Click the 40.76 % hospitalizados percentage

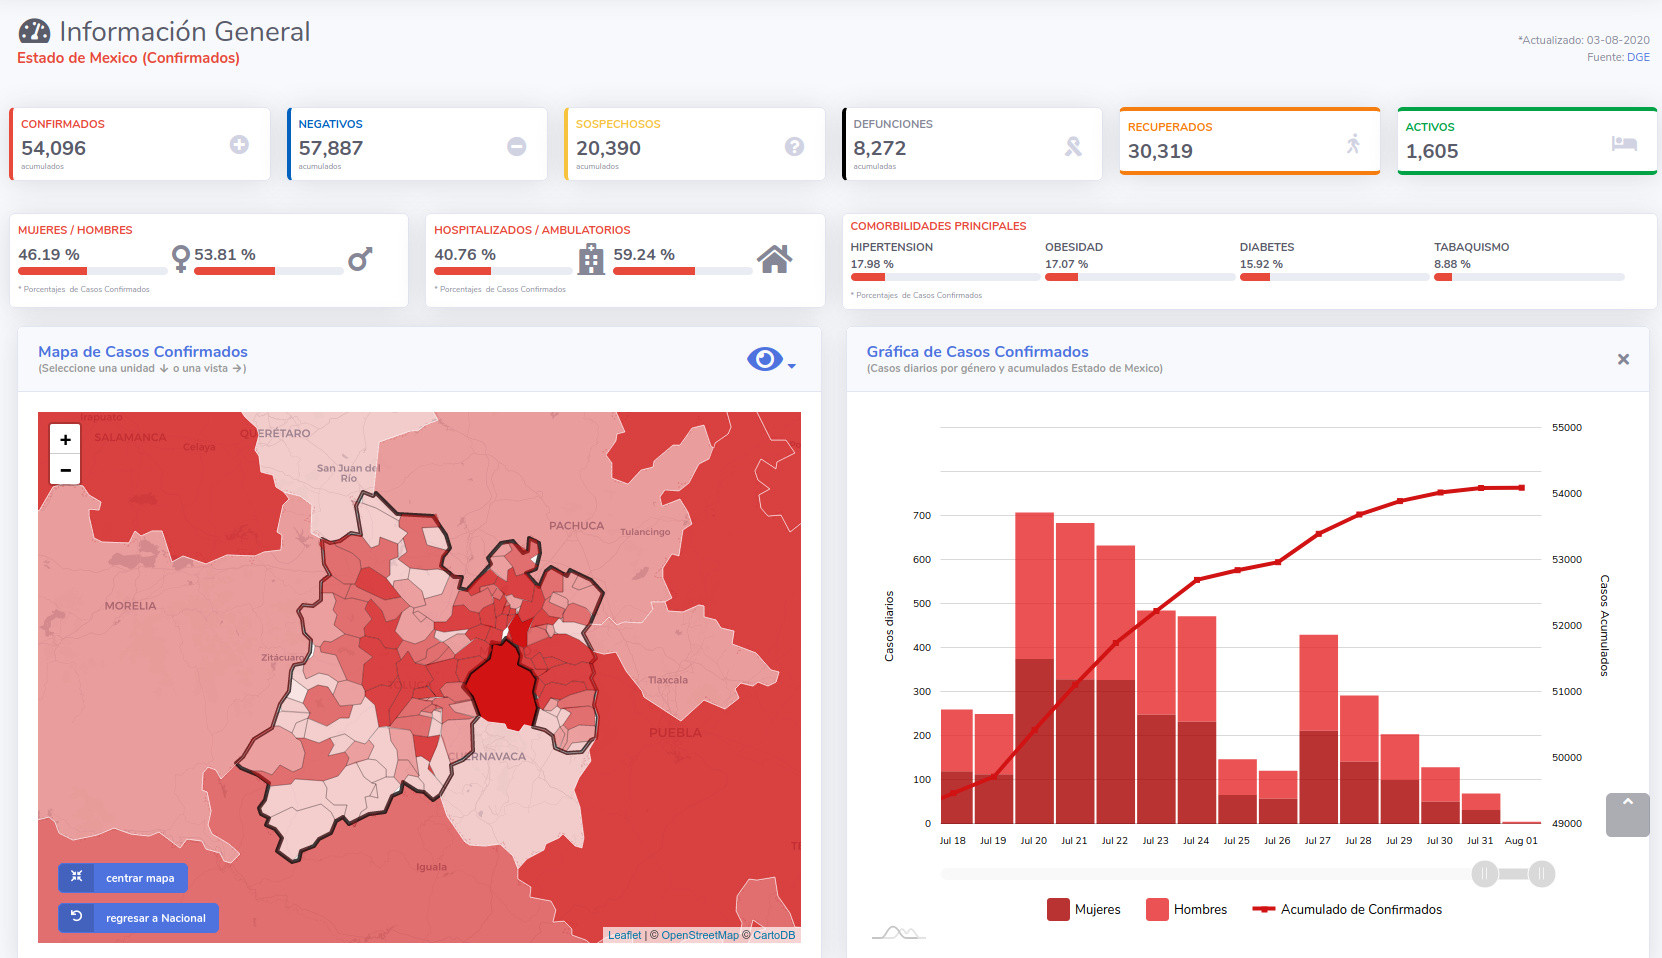click(465, 255)
